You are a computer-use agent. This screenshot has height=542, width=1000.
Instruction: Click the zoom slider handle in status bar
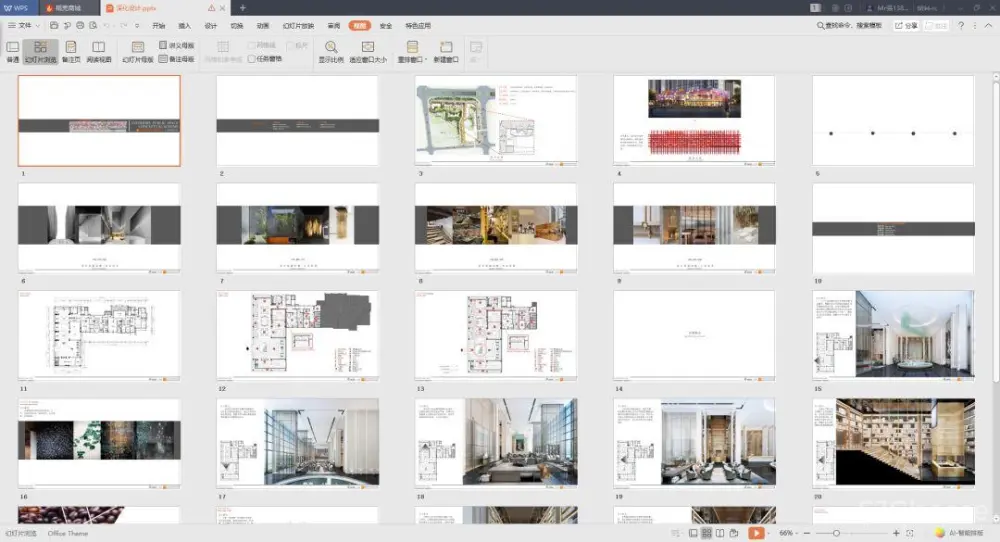(x=836, y=533)
